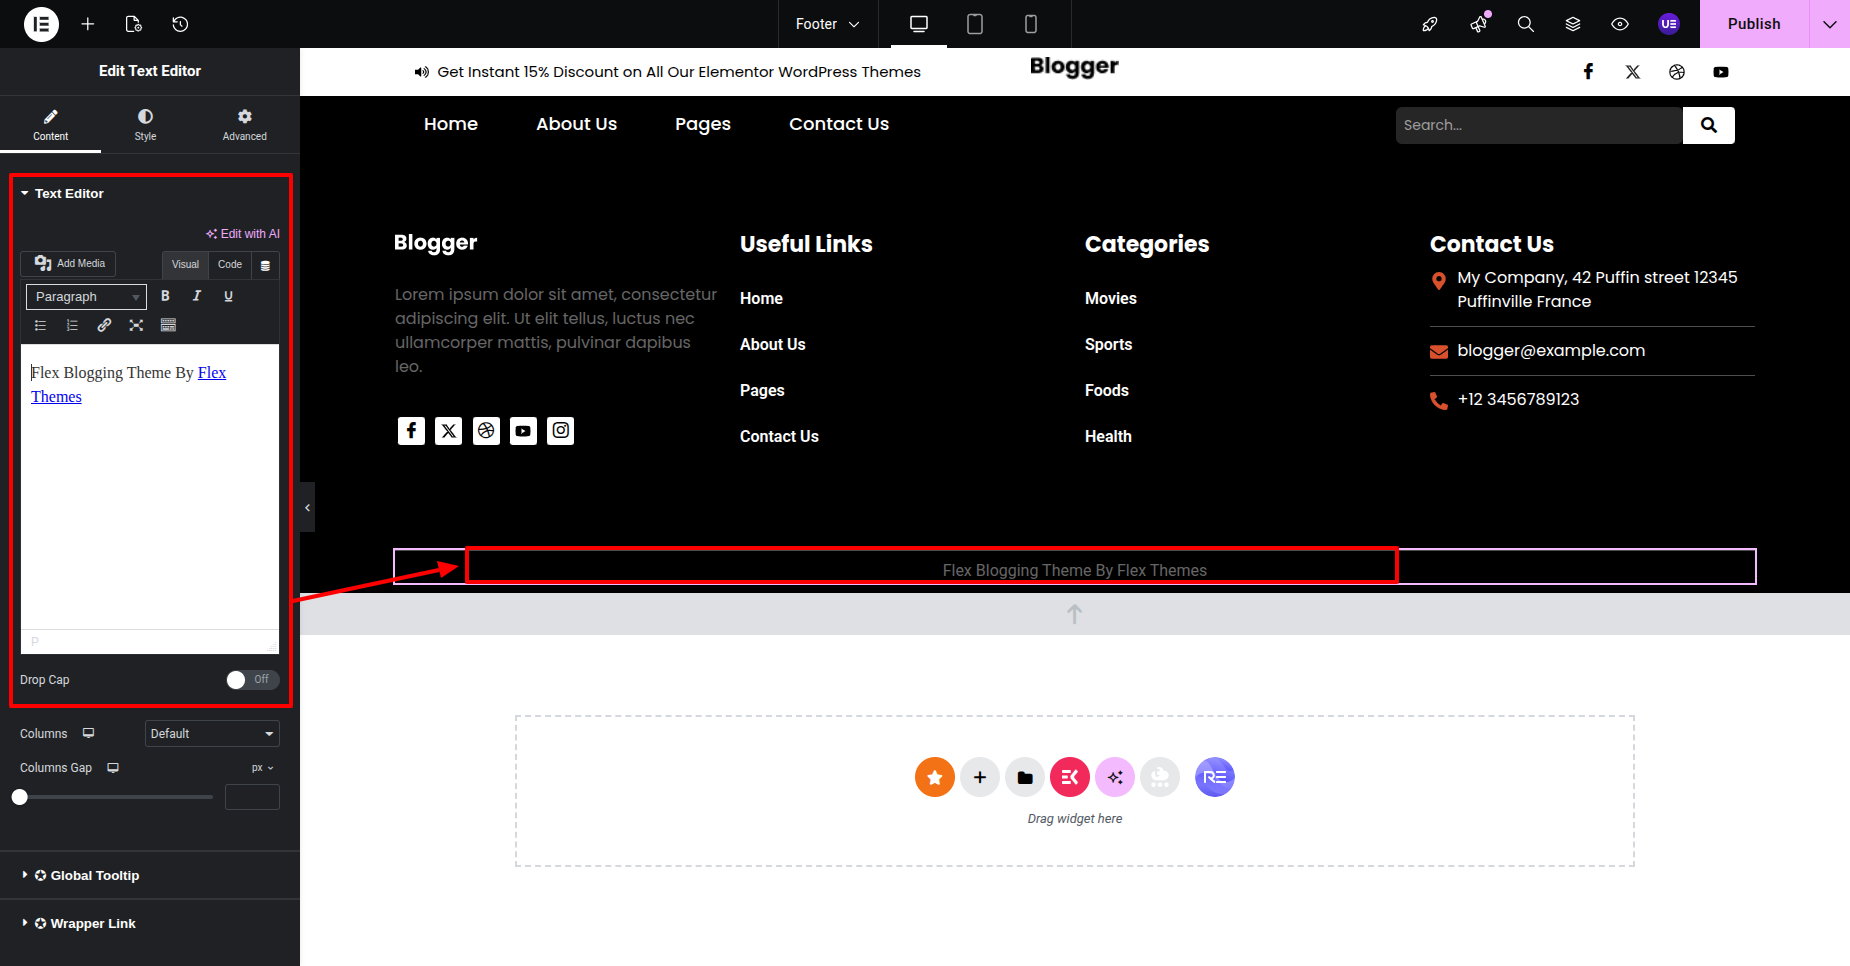Switch to the Advanced tab
Viewport: 1850px width, 966px height.
pos(244,124)
